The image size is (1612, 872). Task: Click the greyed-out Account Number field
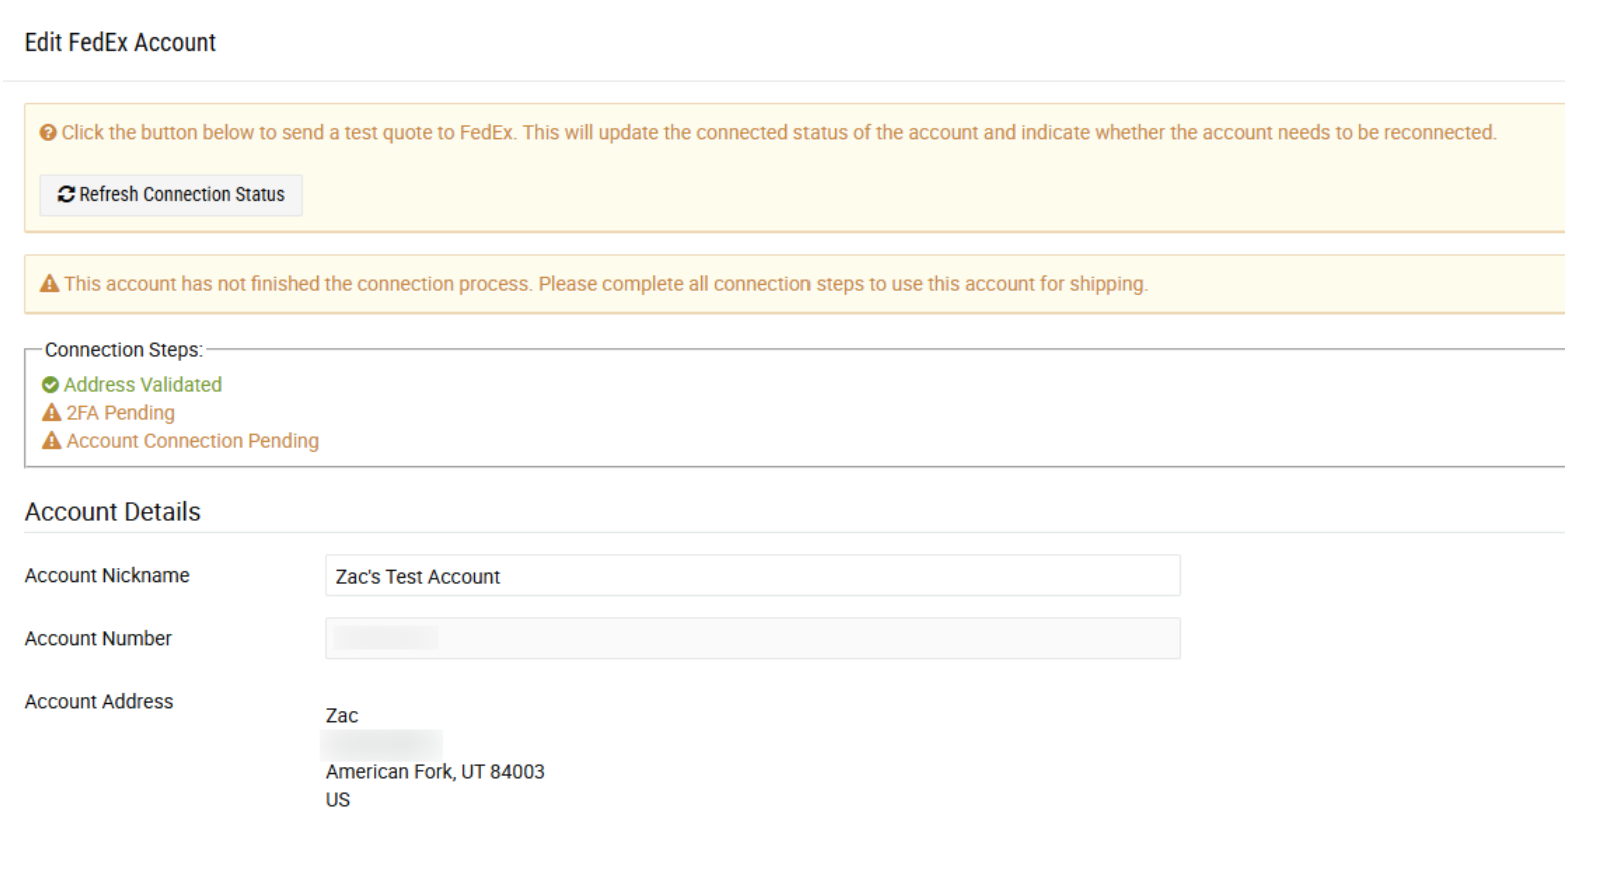752,639
